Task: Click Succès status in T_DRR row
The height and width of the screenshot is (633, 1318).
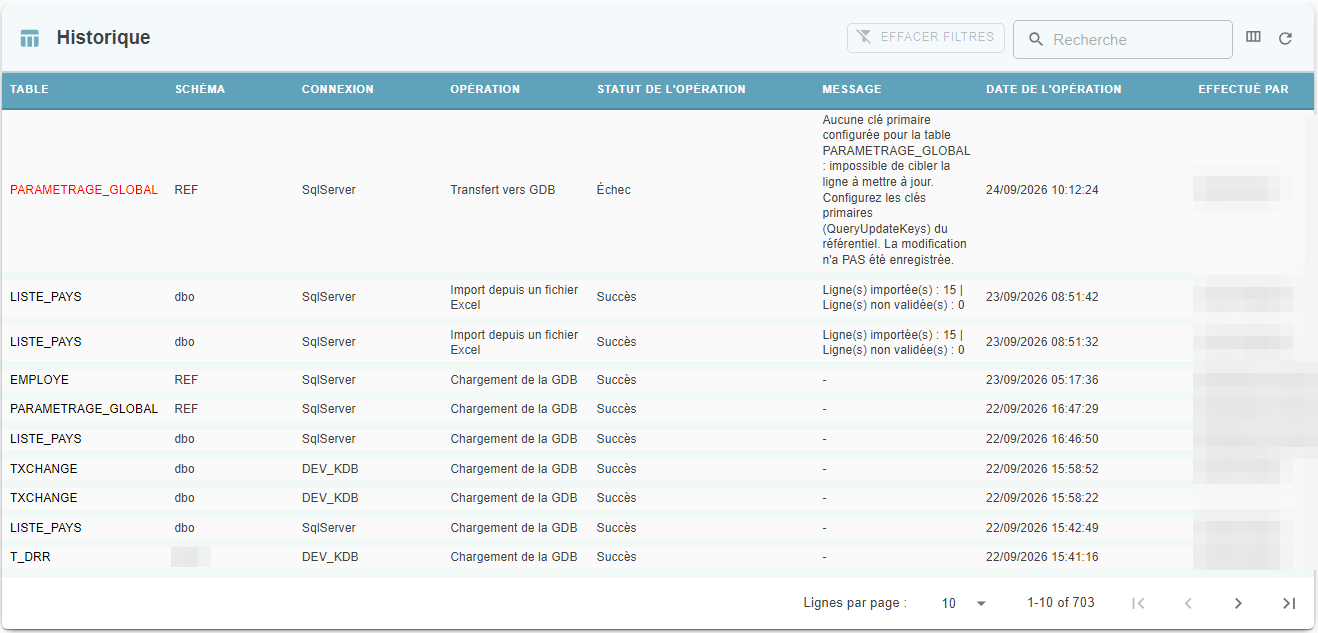Action: (x=616, y=557)
